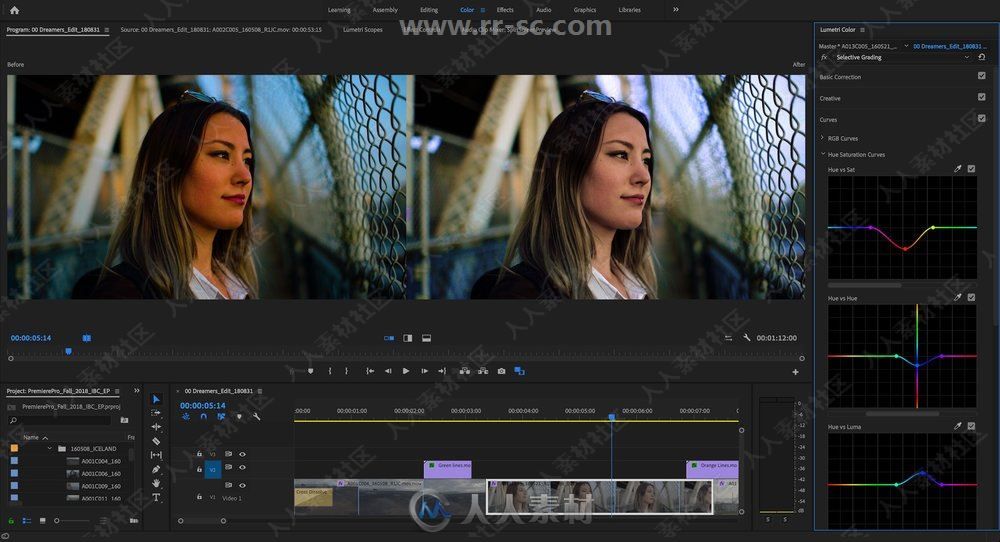This screenshot has width=1000, height=542.
Task: Click the Mark Out bracket icon
Action: 346,370
